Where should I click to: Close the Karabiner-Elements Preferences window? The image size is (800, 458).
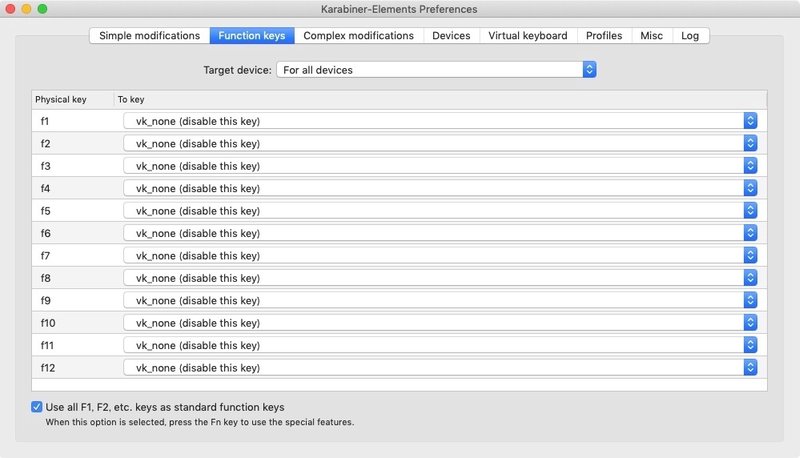10,9
